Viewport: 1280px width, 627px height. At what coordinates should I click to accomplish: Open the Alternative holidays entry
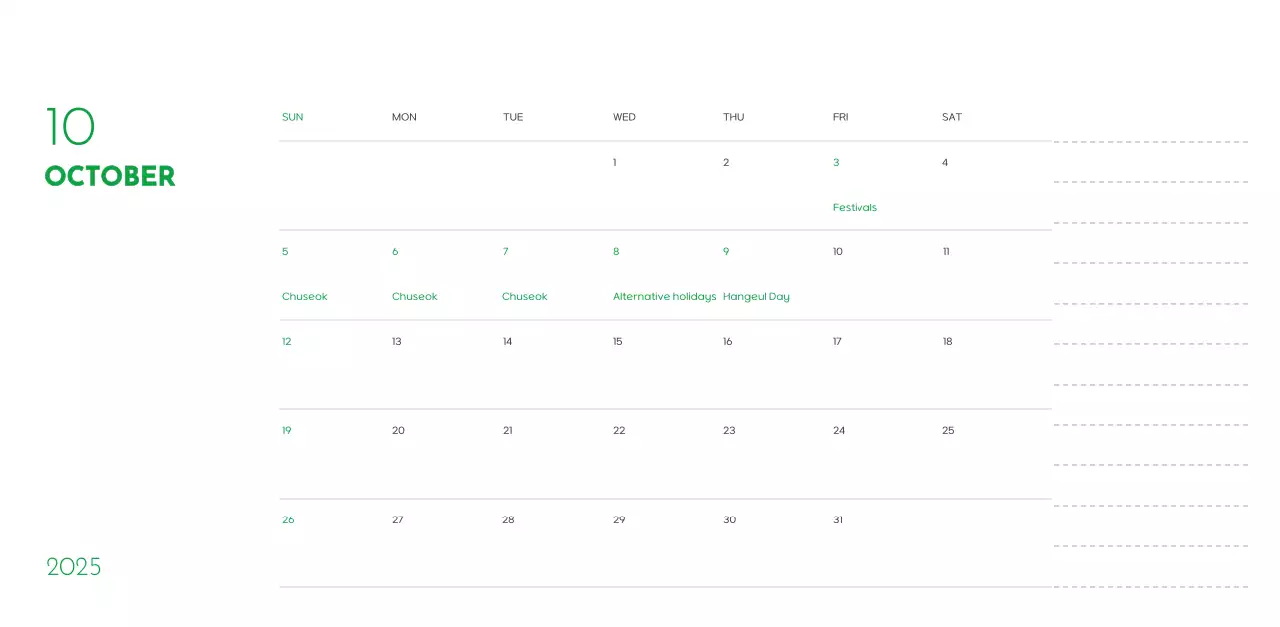664,296
